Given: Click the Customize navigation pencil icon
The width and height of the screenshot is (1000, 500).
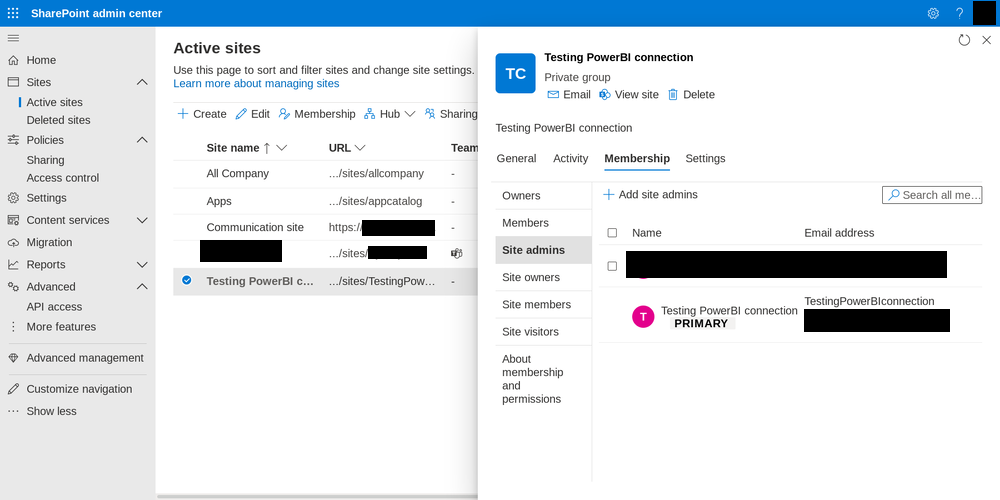Looking at the screenshot, I should (13, 389).
